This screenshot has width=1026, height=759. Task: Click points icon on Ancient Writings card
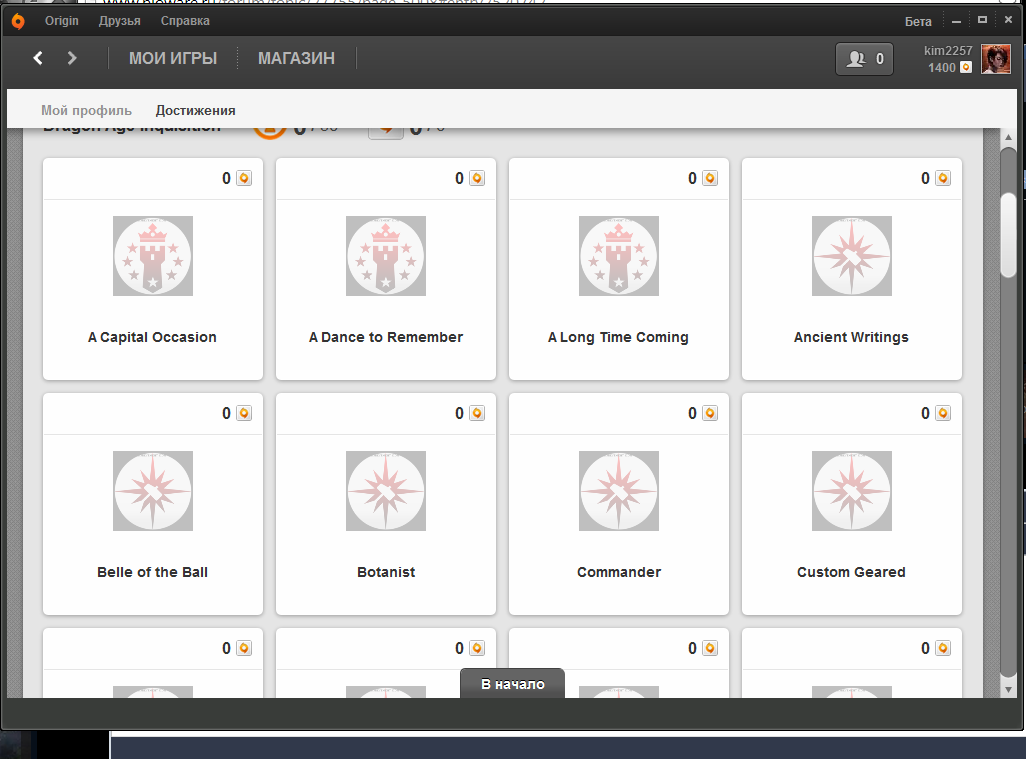click(943, 178)
